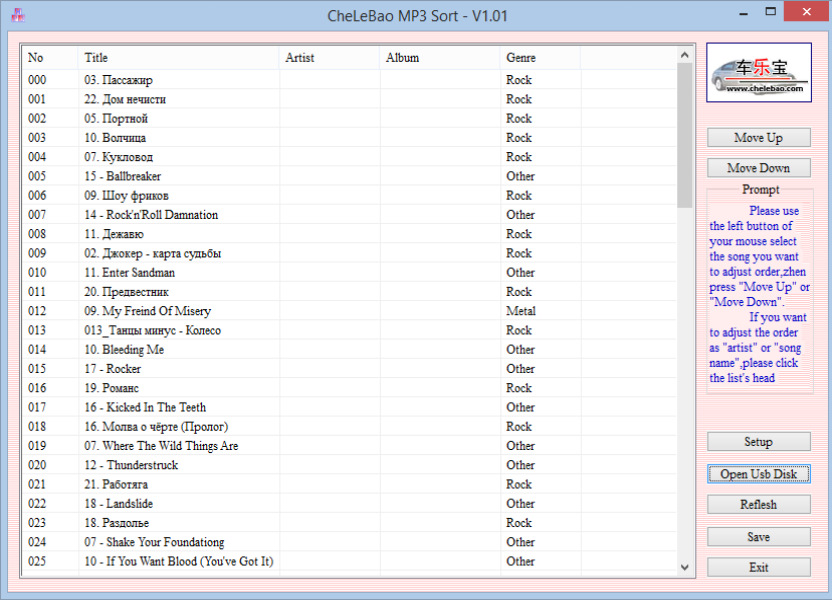Sort the list by the No column header
The image size is (832, 600).
pyautogui.click(x=50, y=58)
